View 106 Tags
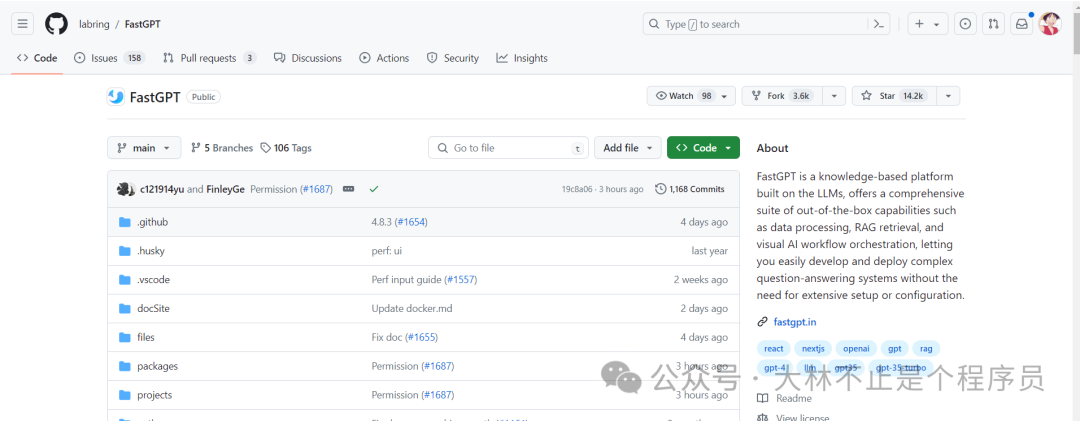1080x421 pixels. (286, 147)
